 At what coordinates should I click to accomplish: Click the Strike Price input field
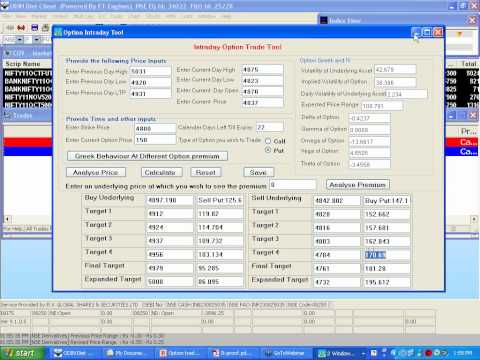click(155, 128)
